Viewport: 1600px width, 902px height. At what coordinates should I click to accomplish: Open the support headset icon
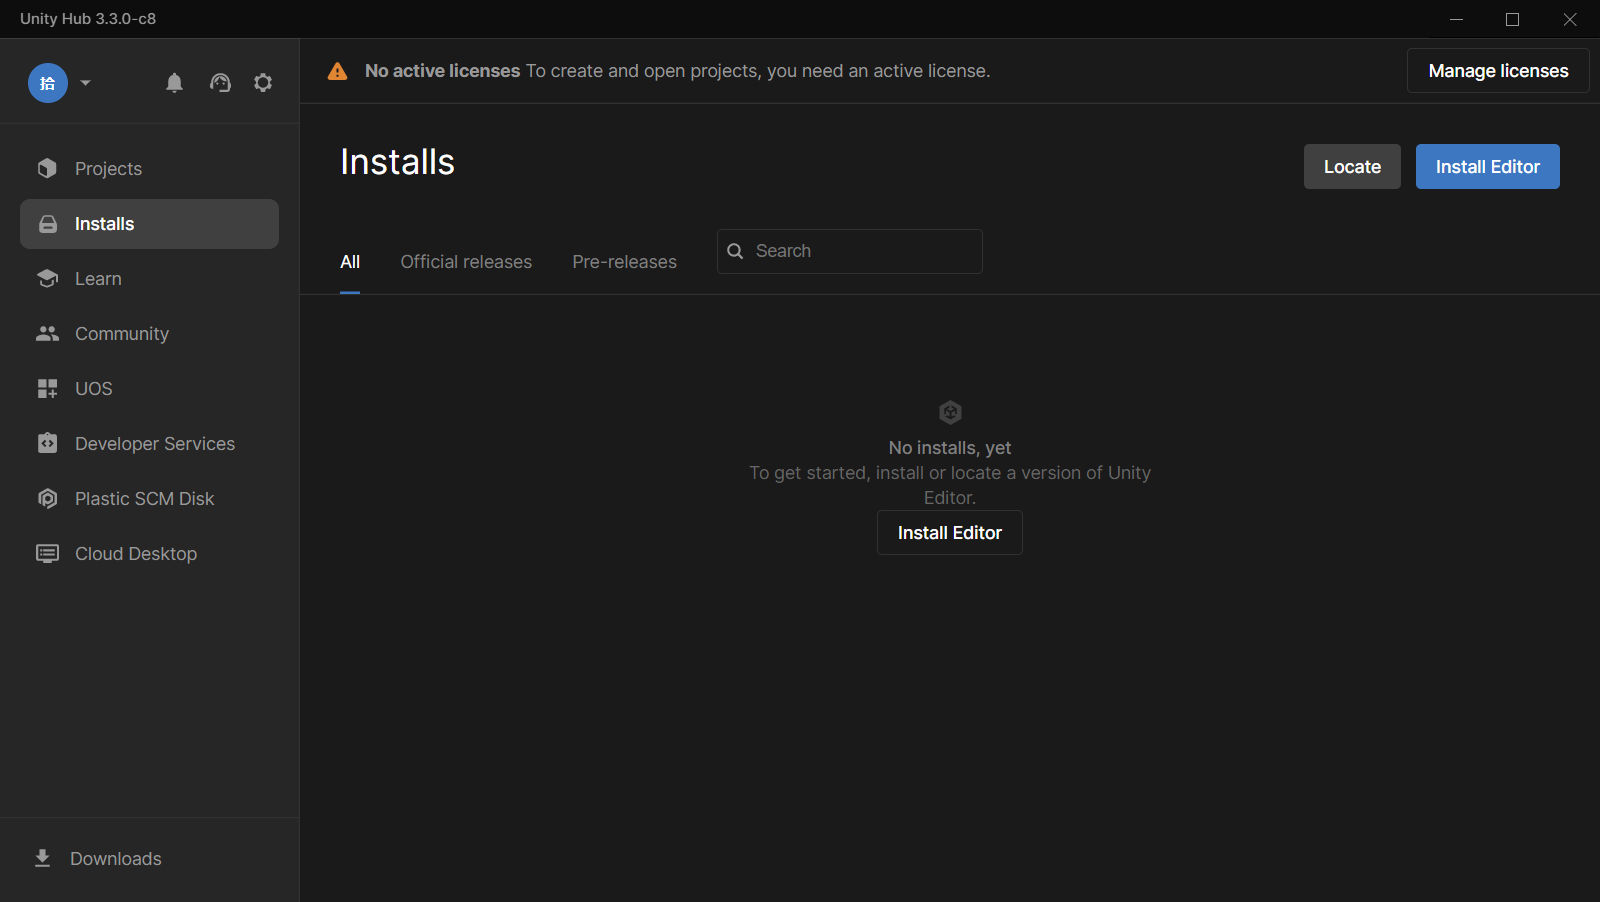point(220,83)
